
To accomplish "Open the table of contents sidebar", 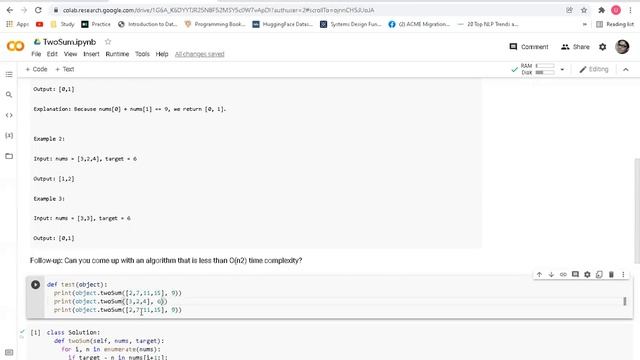I will click(x=9, y=74).
